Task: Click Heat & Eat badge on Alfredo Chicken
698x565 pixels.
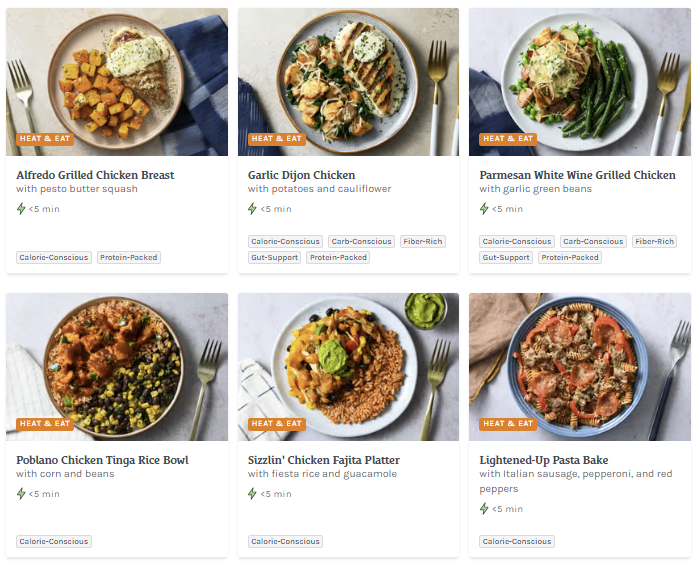Action: click(44, 139)
